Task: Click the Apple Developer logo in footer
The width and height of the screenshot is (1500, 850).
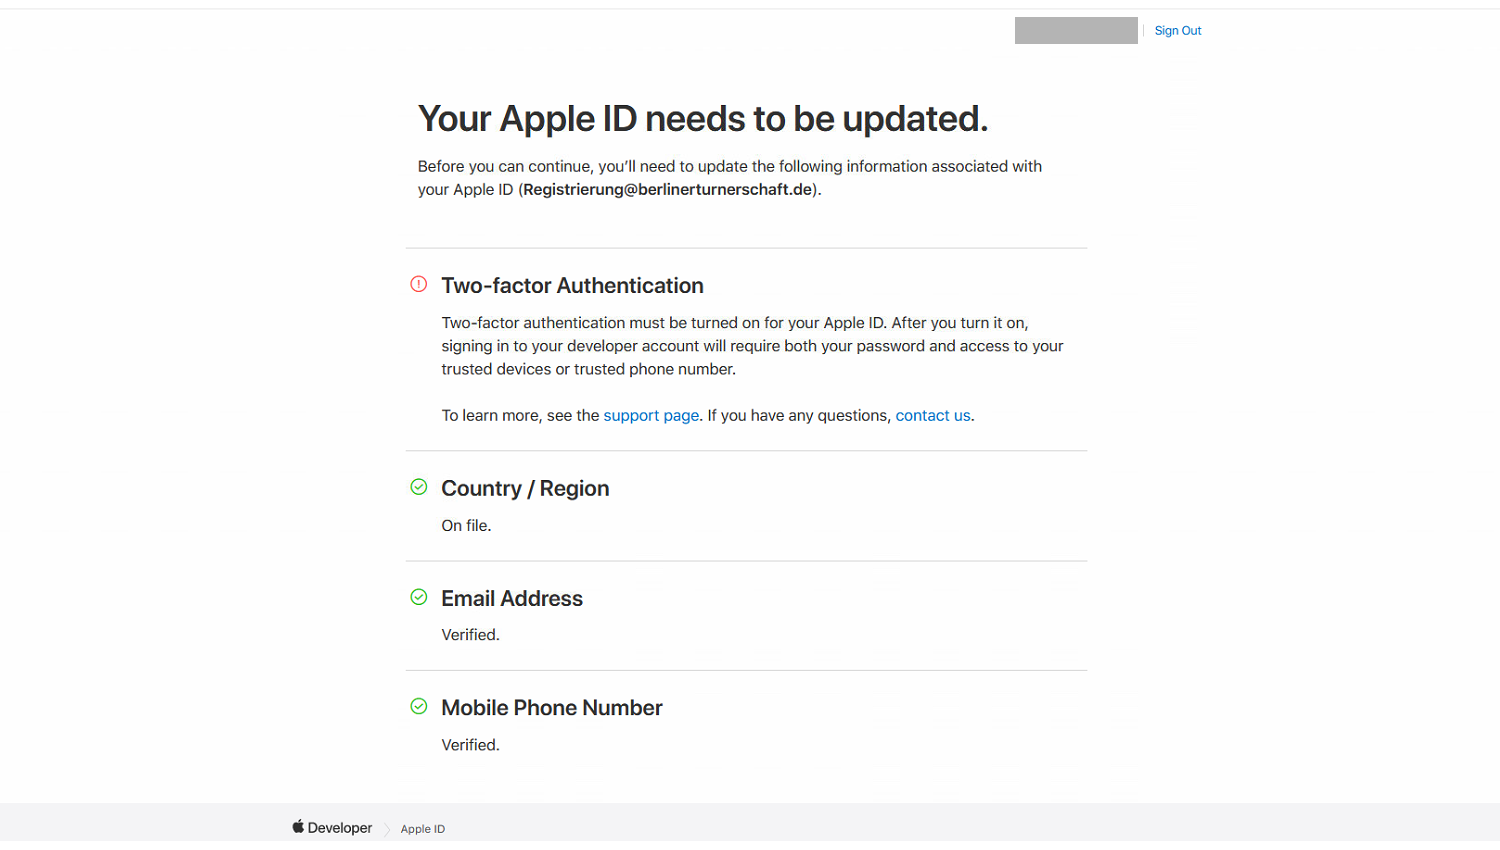Action: tap(332, 827)
